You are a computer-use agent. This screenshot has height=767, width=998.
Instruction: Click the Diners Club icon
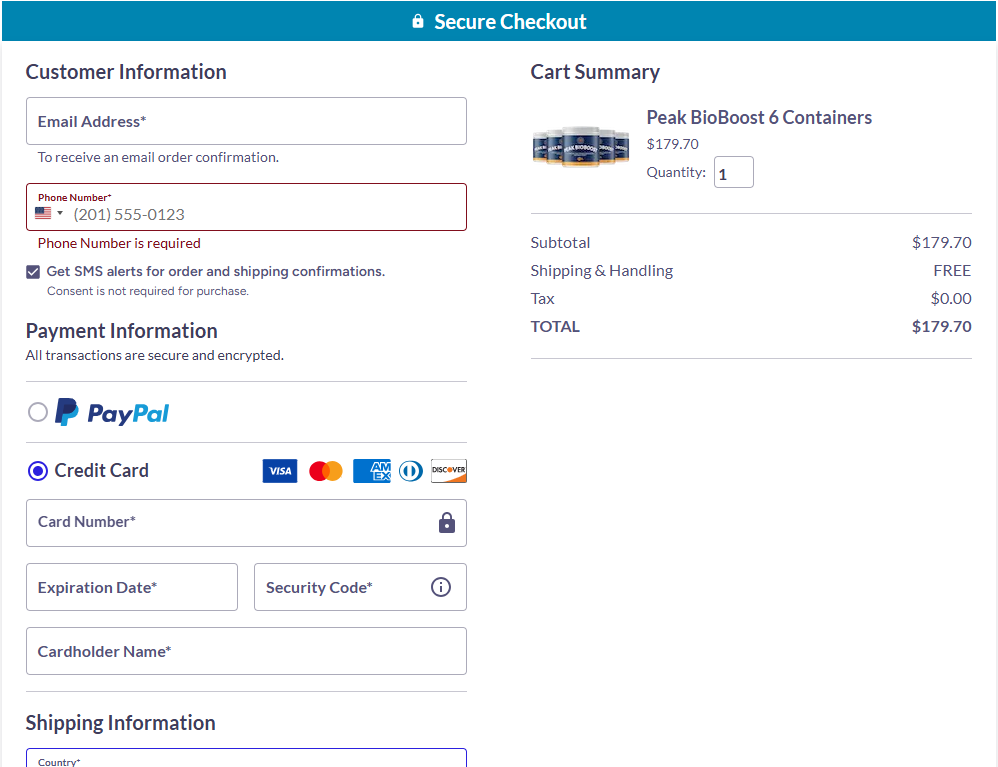point(411,471)
